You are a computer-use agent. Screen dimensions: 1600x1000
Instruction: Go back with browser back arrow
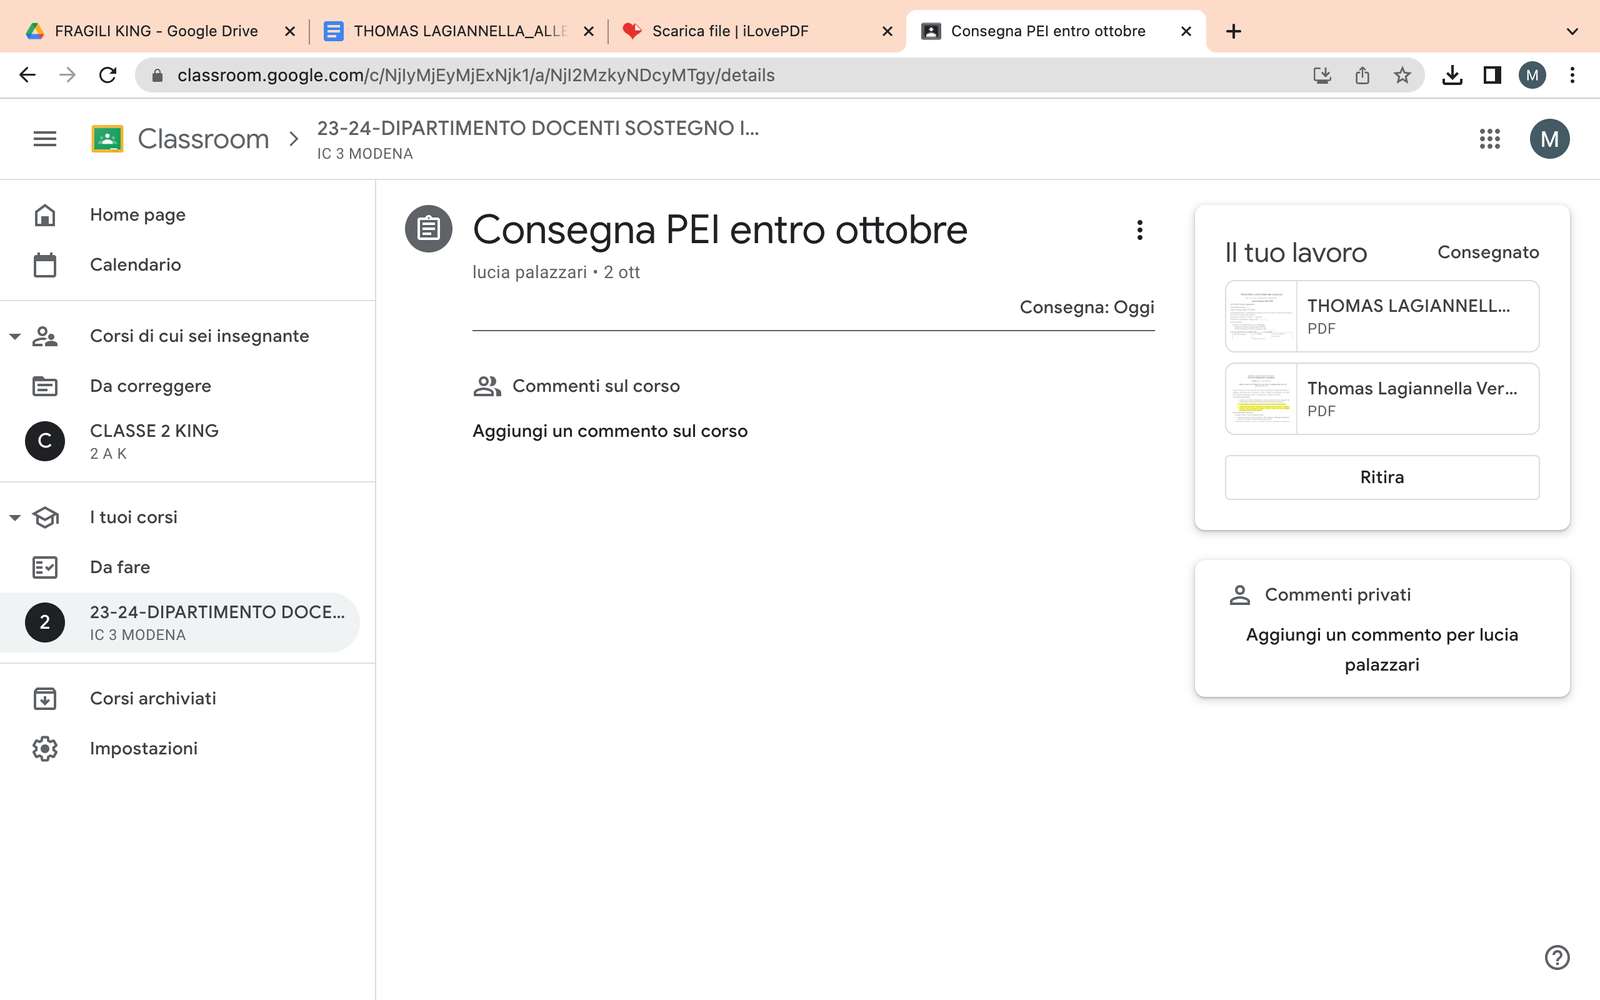tap(28, 75)
